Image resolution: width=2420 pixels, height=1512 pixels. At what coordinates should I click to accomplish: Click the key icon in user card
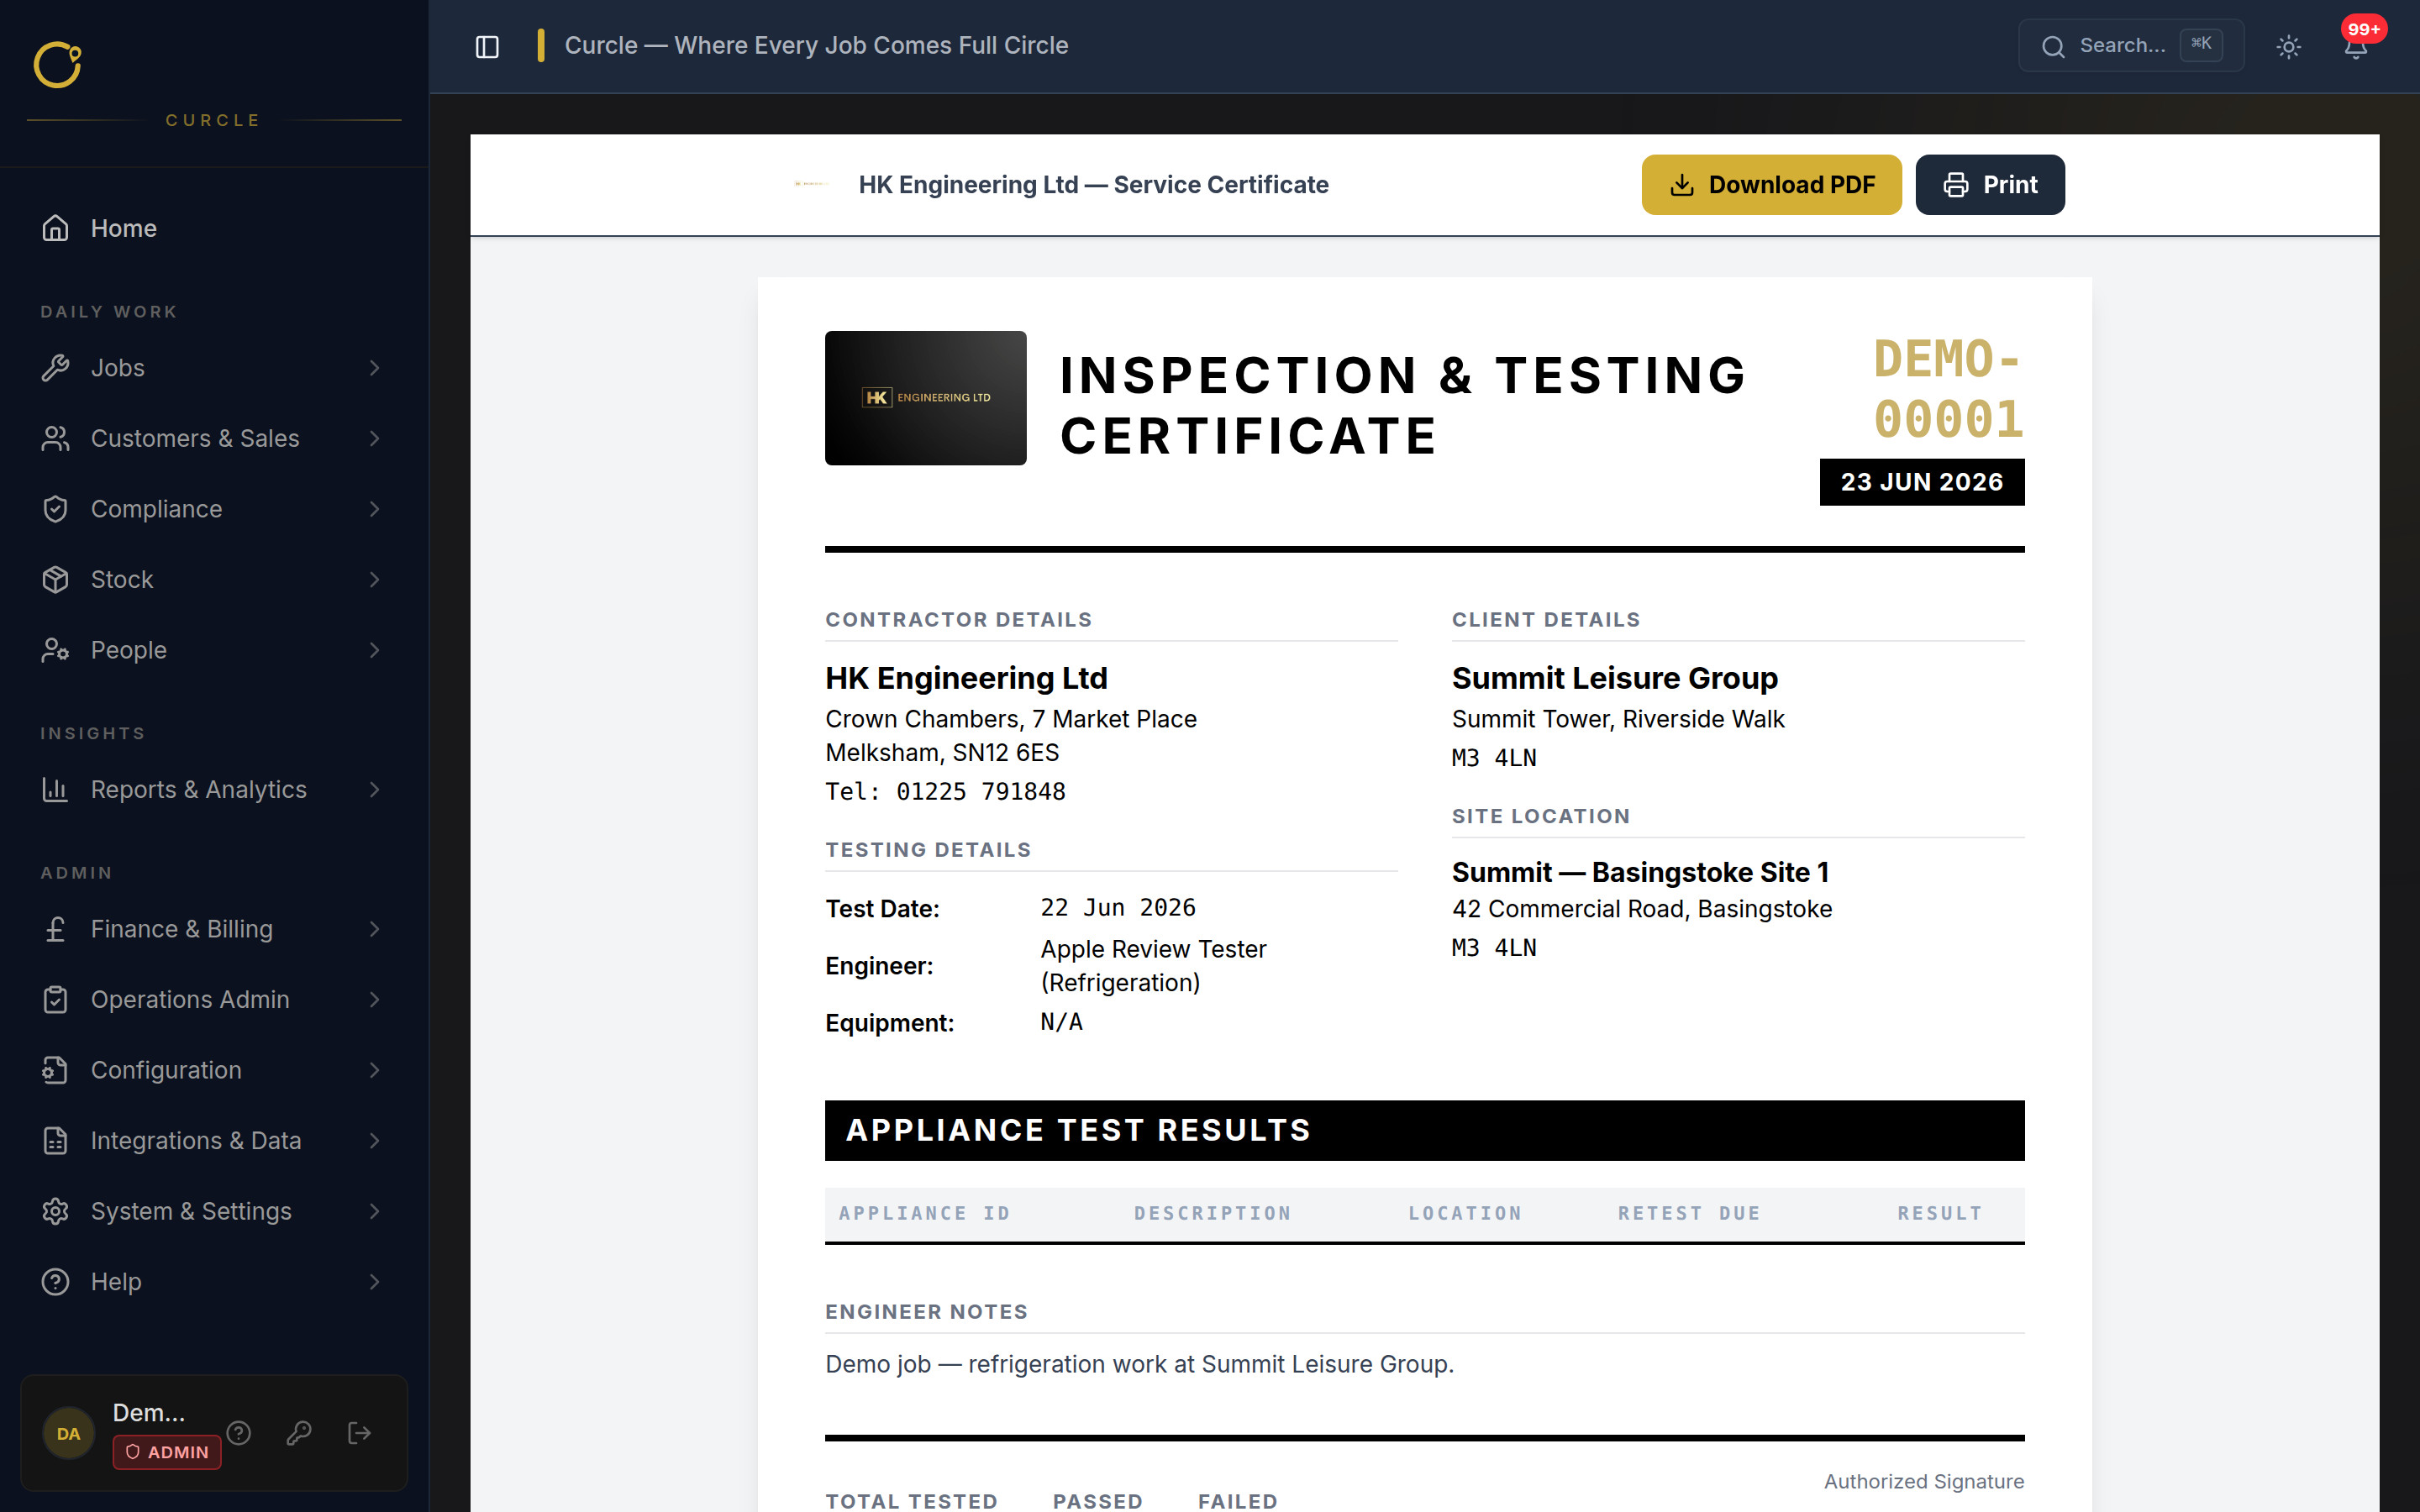[299, 1433]
